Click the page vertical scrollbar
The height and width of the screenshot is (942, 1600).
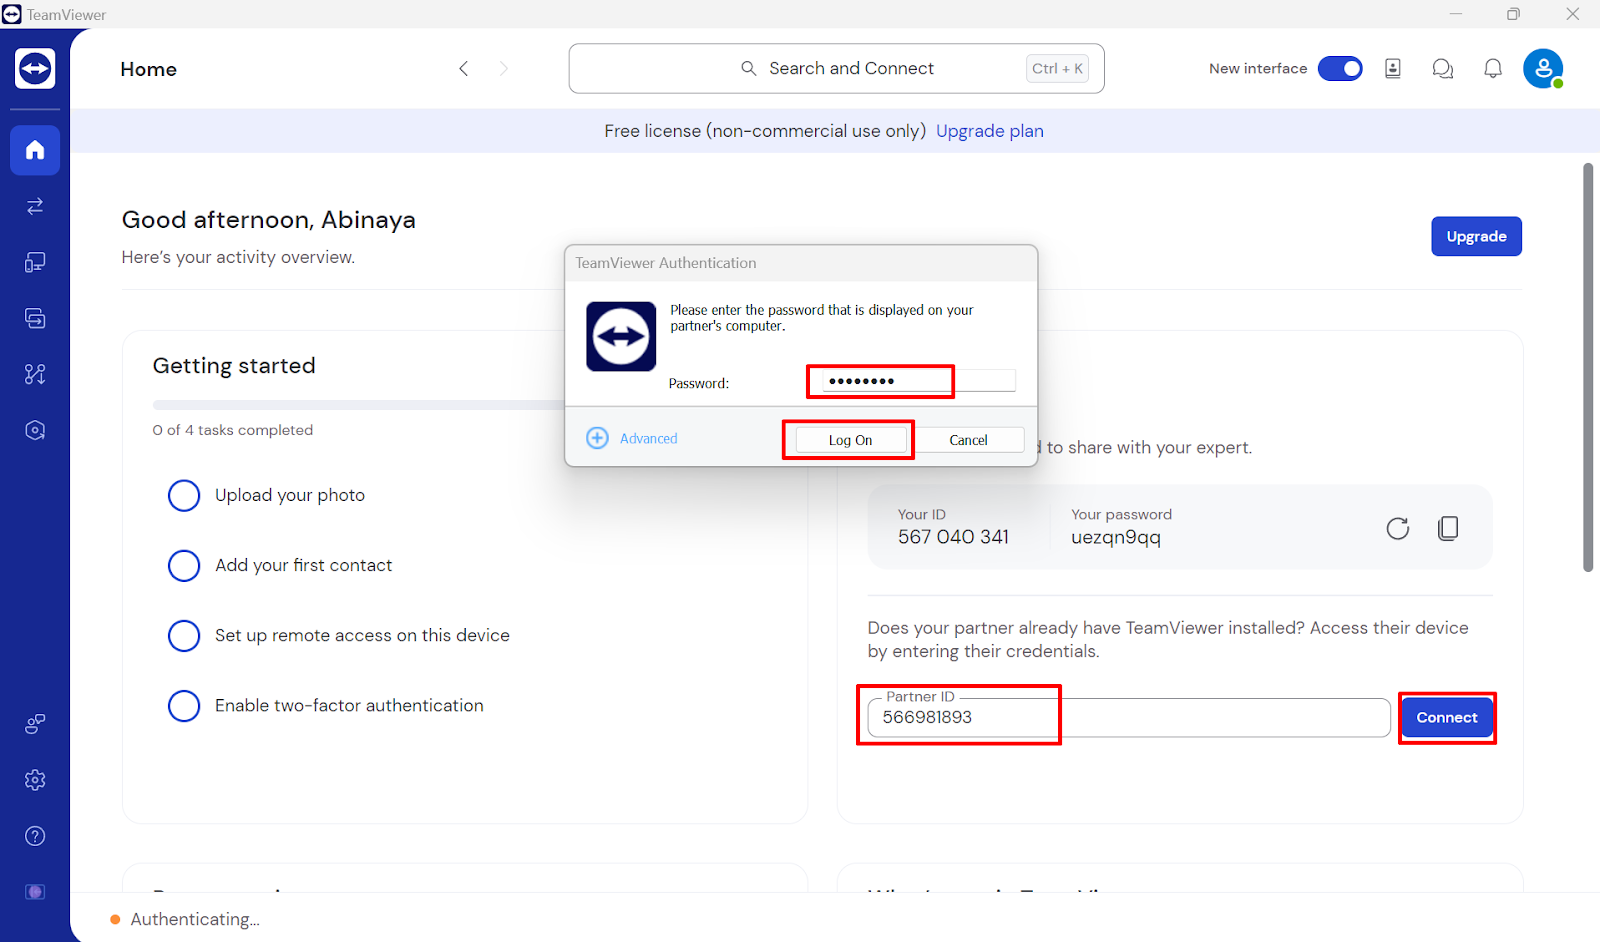coord(1588,367)
